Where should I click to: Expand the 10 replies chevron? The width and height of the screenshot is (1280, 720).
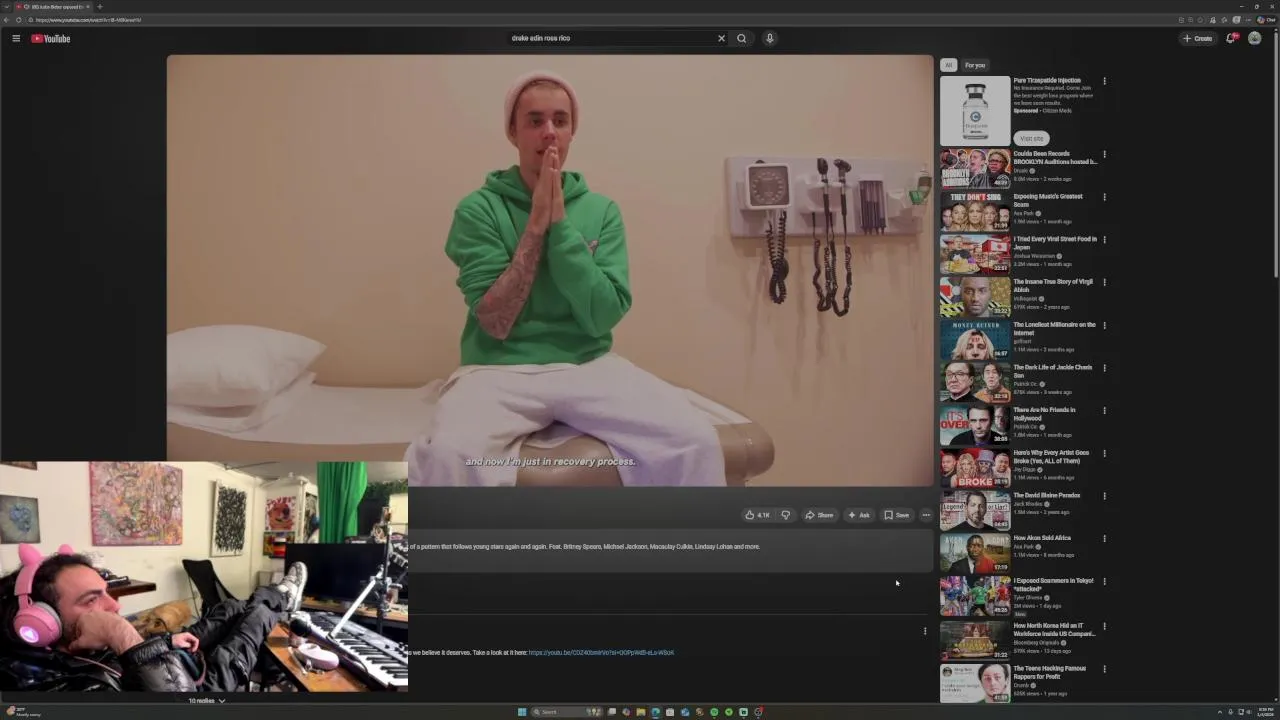click(x=222, y=701)
